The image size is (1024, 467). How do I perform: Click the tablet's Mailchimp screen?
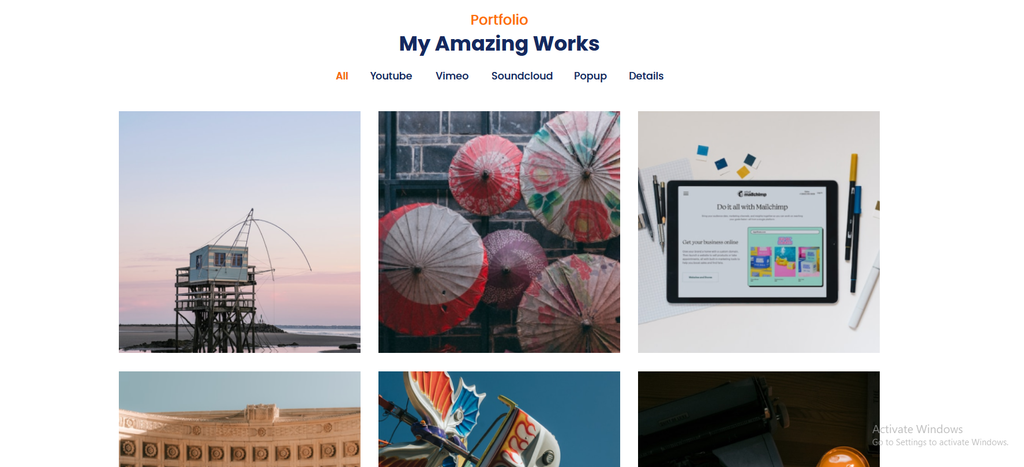point(752,241)
